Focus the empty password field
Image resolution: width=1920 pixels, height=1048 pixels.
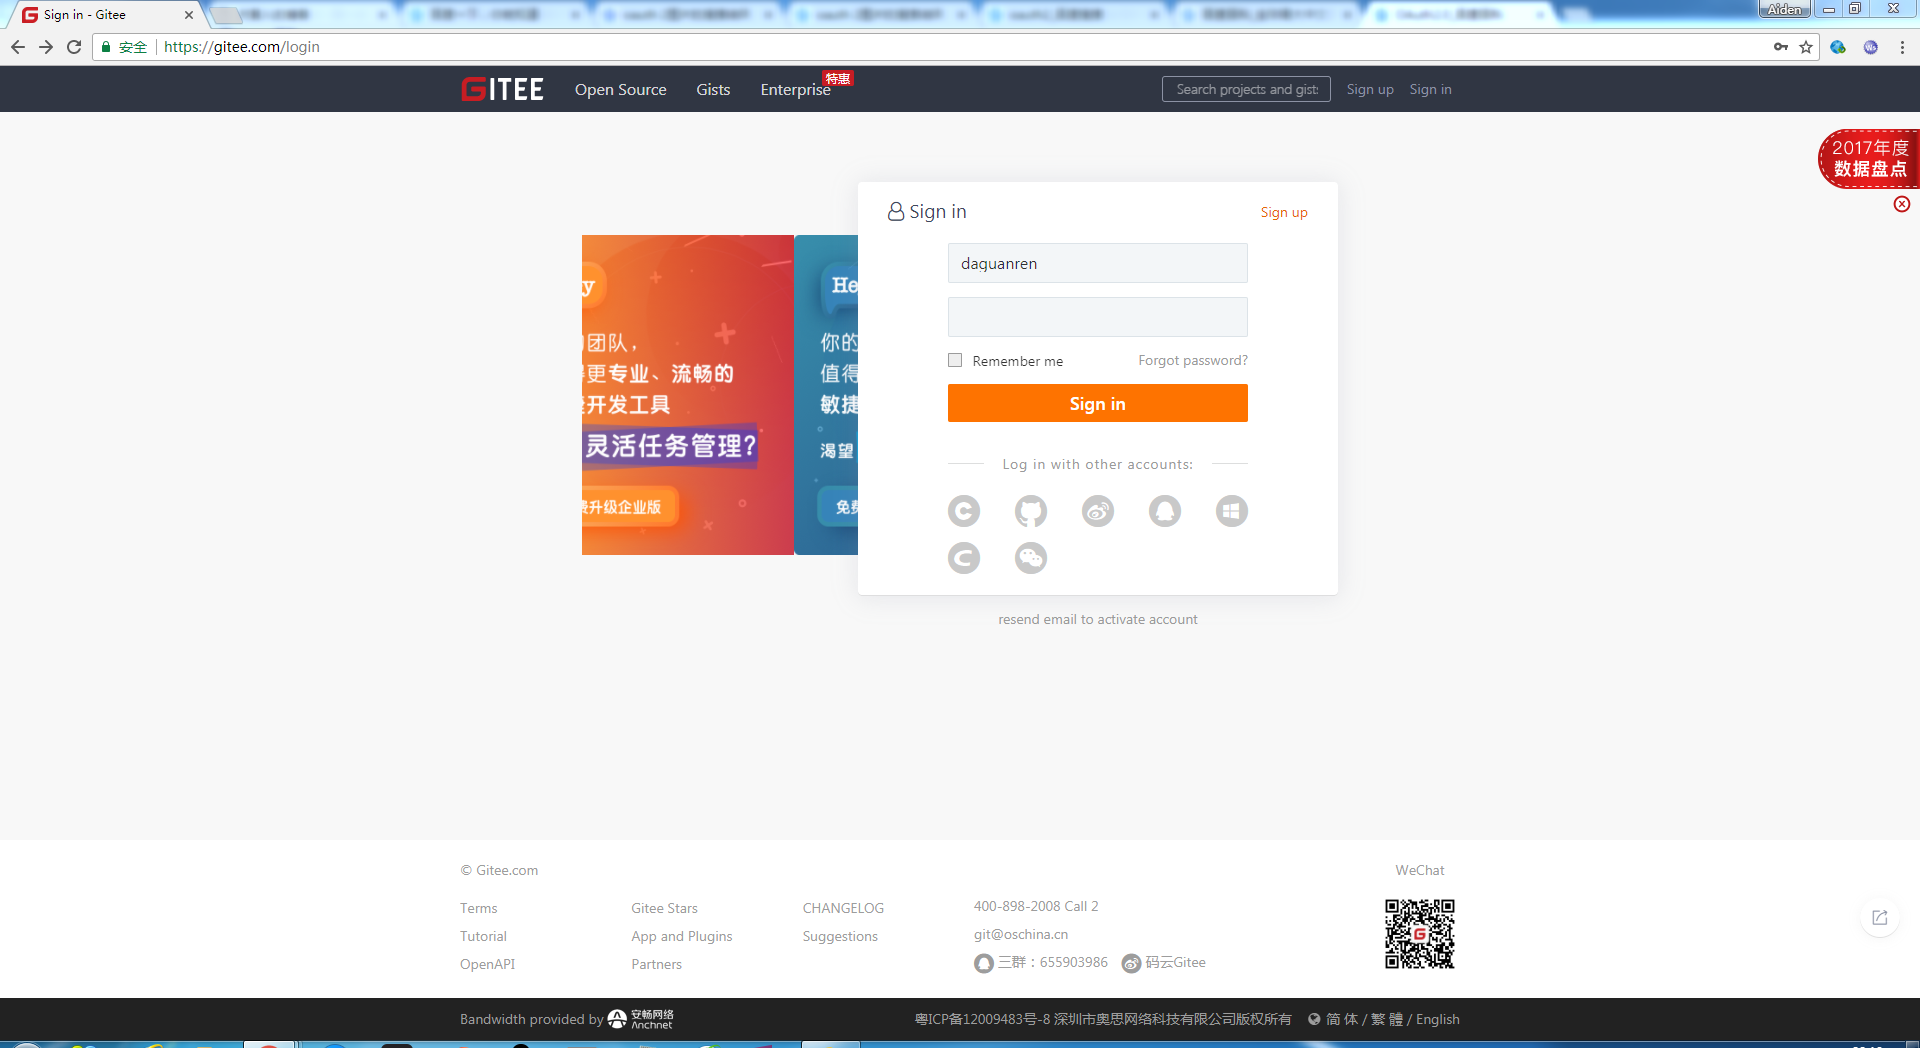click(x=1098, y=317)
